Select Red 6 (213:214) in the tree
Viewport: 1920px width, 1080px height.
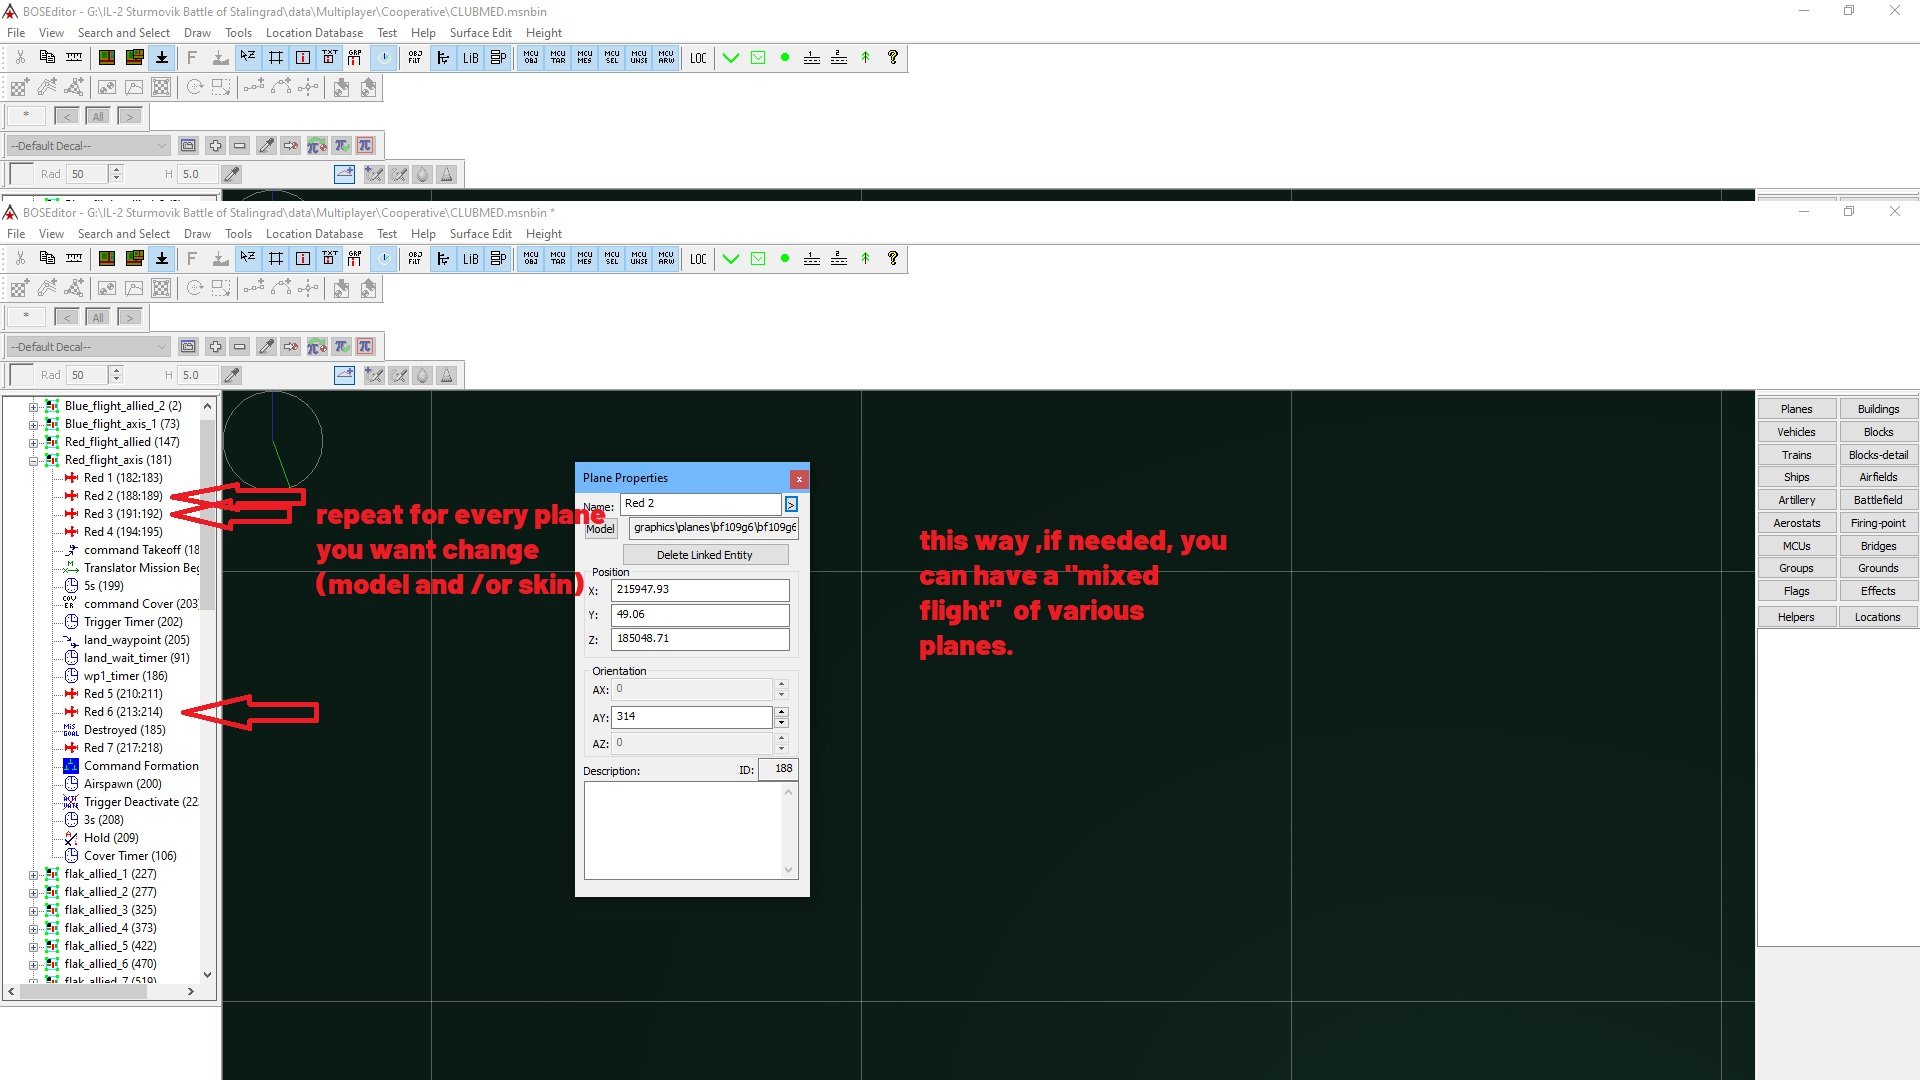click(x=123, y=712)
